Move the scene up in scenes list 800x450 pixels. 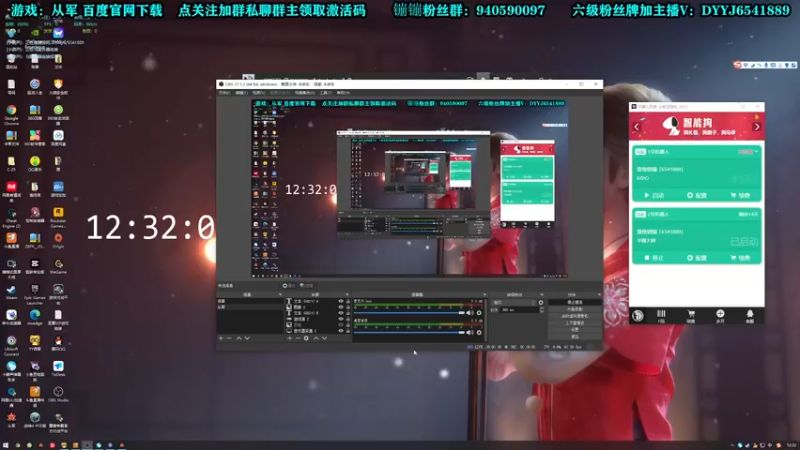point(238,338)
